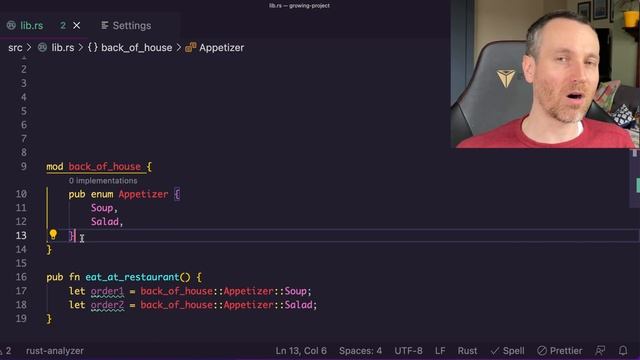Click the Salad path on line 18

coord(298,305)
